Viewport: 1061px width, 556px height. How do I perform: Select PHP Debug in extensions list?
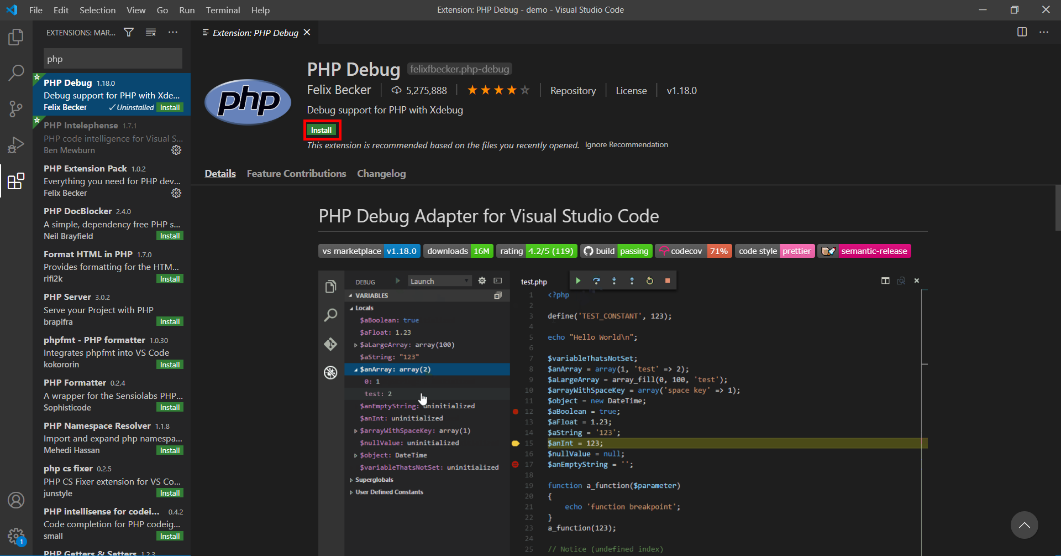pos(112,95)
